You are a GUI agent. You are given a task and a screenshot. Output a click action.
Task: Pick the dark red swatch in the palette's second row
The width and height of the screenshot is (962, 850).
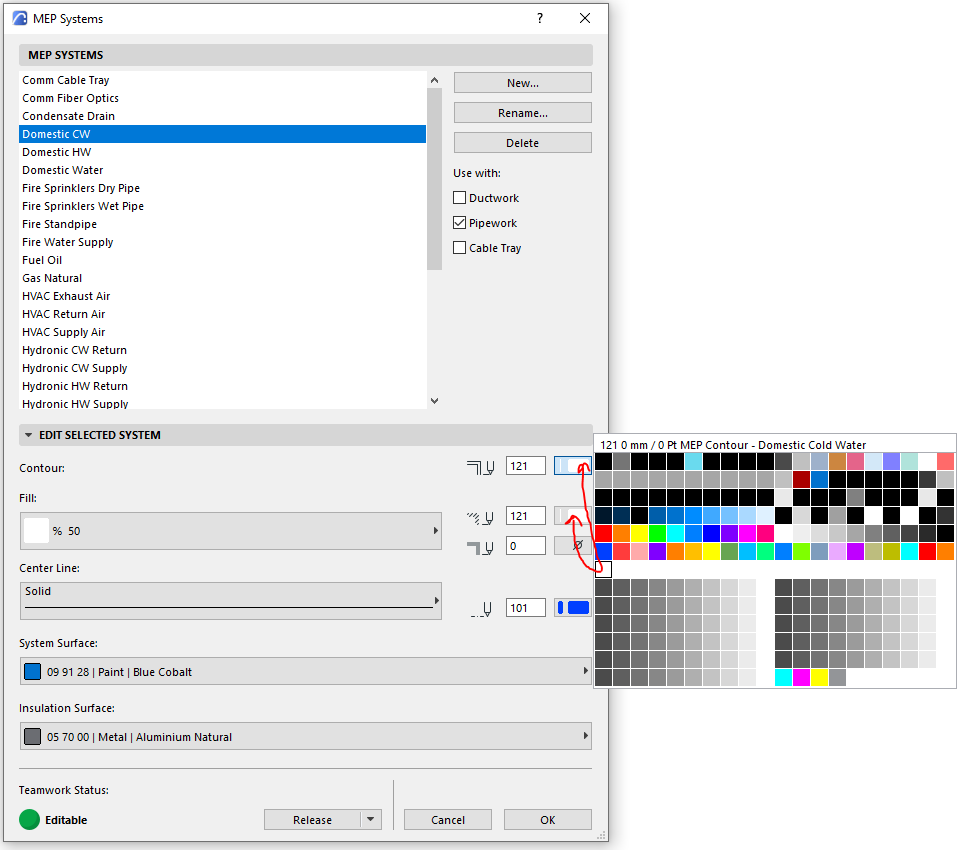[x=801, y=479]
